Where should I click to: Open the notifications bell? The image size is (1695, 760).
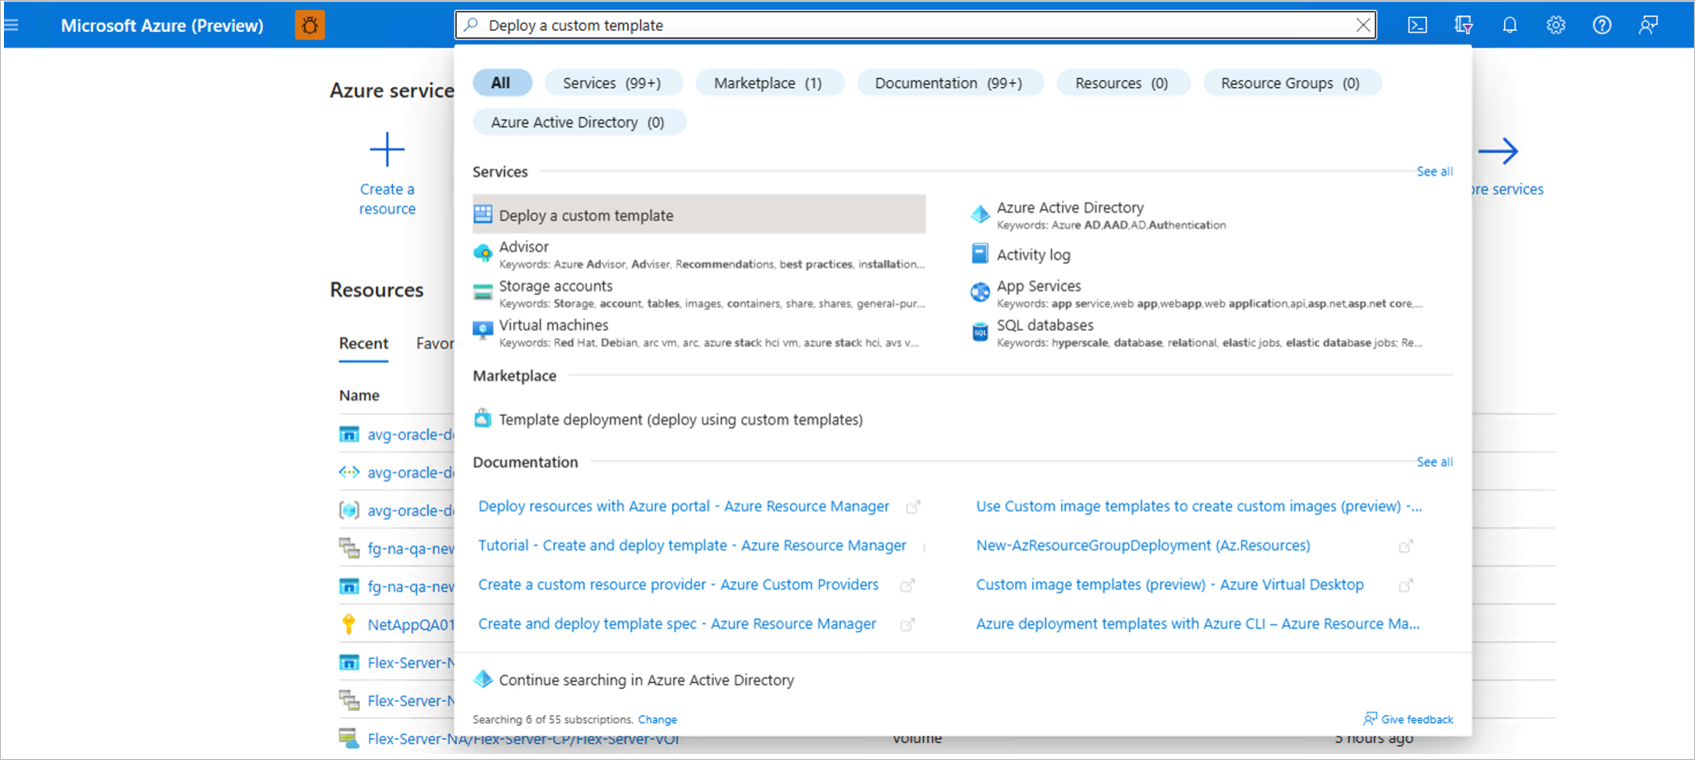[x=1509, y=25]
